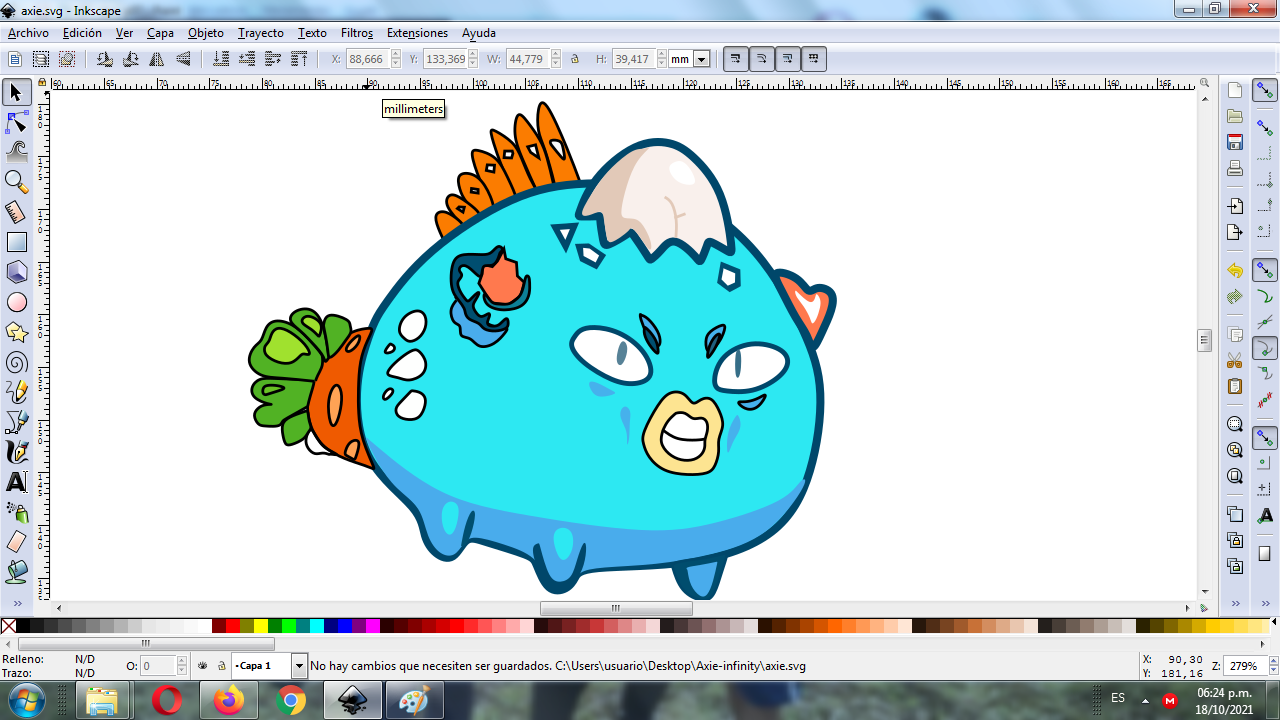
Task: Open the Objeto menu
Action: 206,33
